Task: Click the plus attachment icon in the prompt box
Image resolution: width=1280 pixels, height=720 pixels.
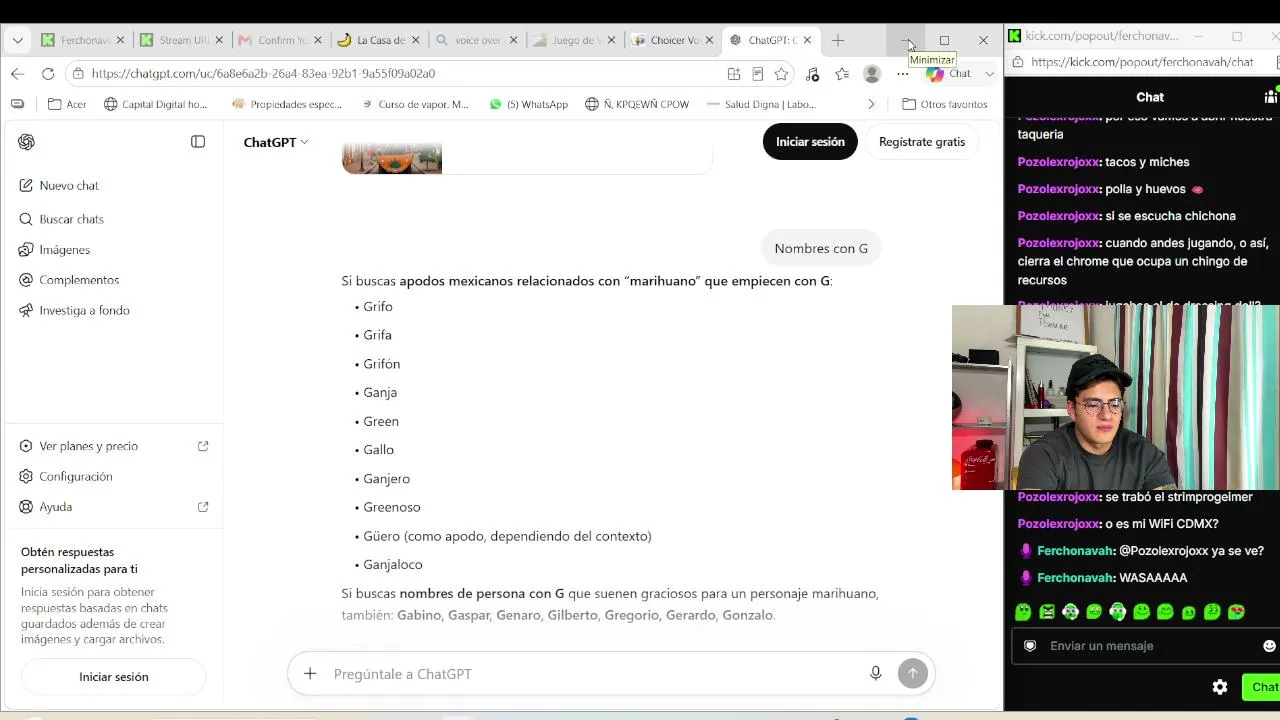Action: 310,674
